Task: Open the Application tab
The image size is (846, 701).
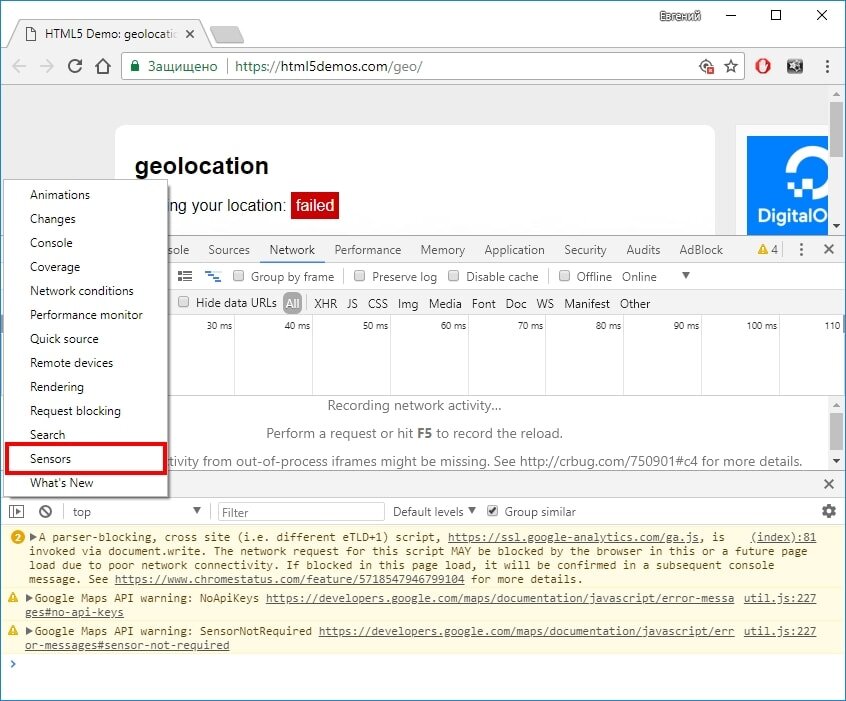Action: (x=514, y=250)
